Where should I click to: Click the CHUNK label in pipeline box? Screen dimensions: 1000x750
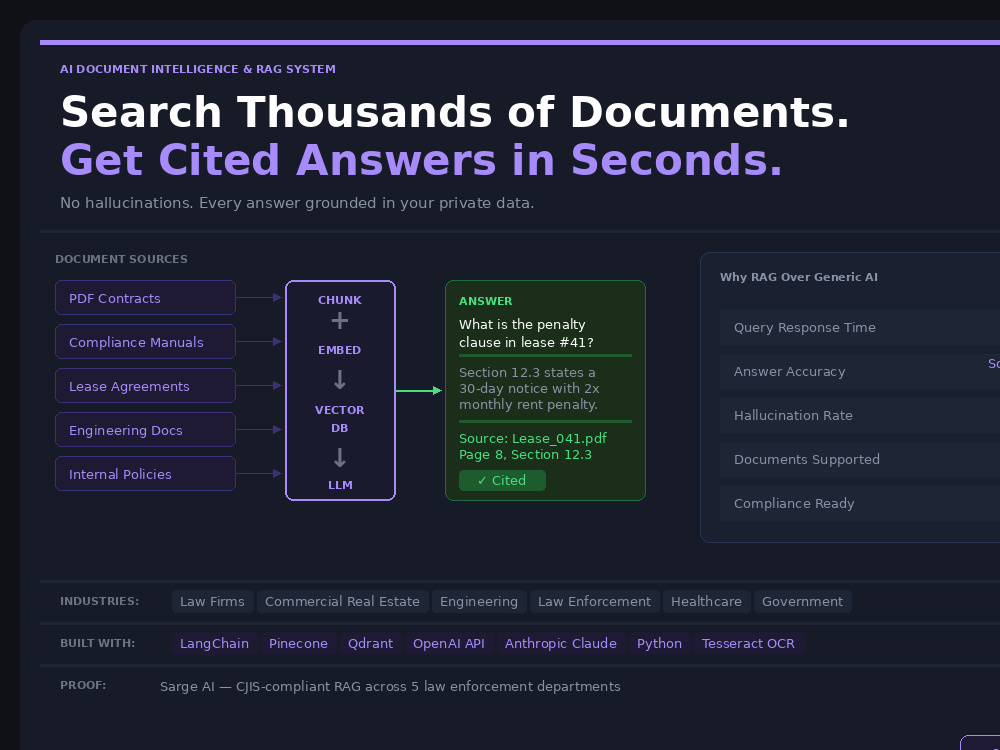pos(340,300)
